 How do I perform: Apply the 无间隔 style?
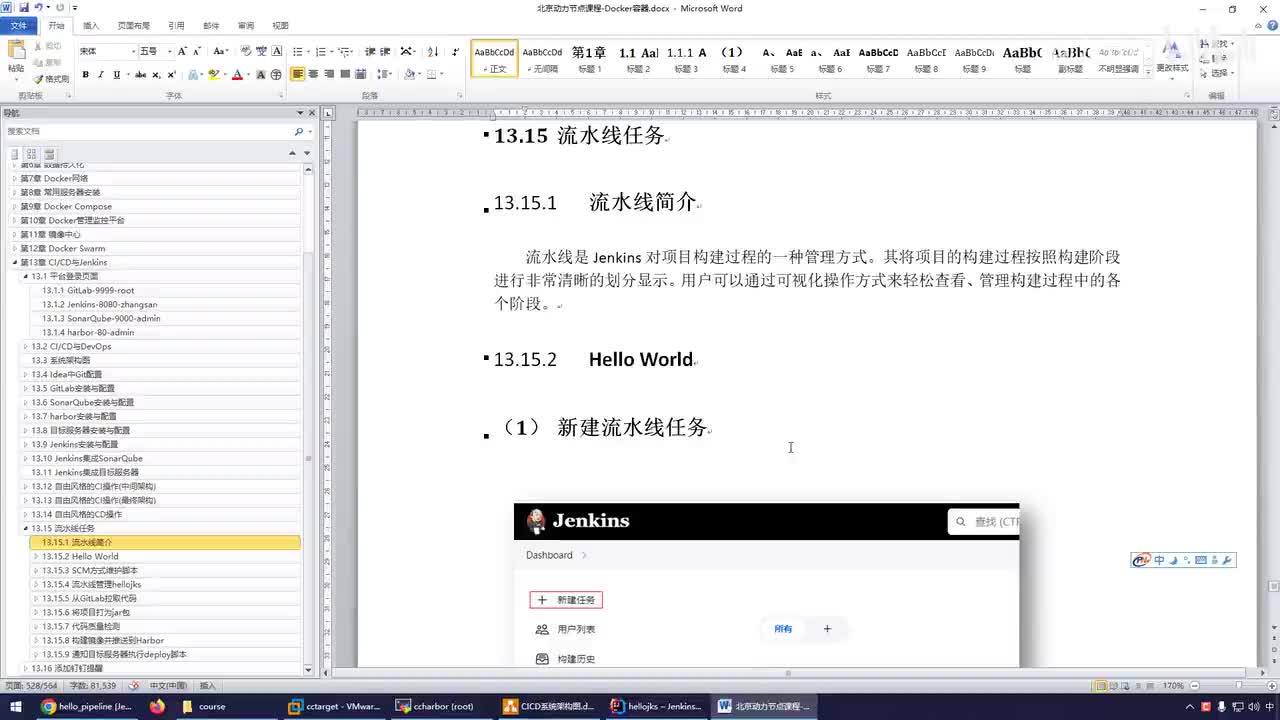pyautogui.click(x=542, y=59)
